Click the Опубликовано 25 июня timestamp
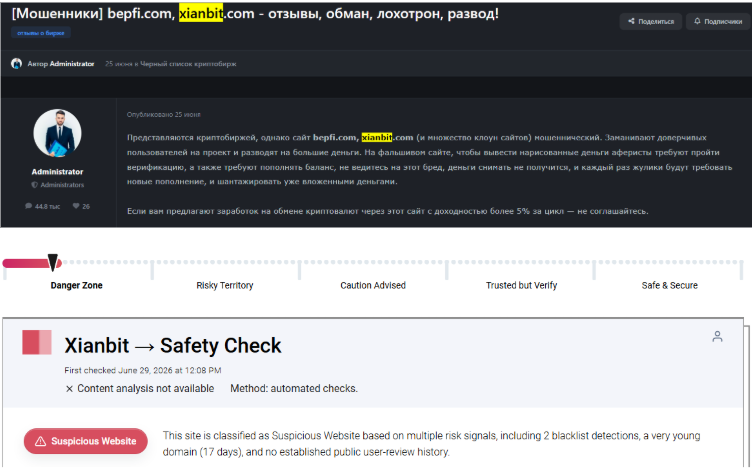The height and width of the screenshot is (473, 752). [164, 115]
